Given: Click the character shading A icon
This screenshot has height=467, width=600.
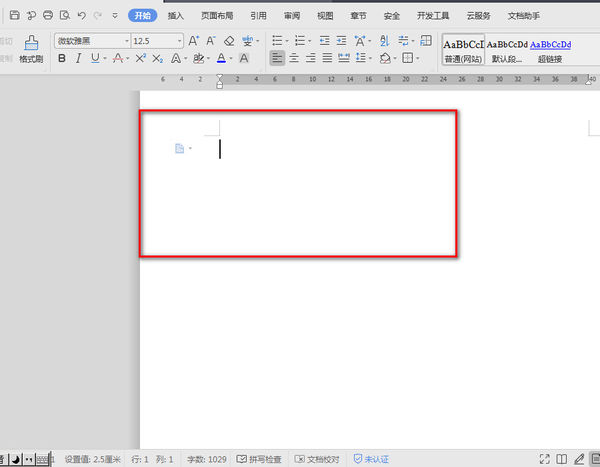Looking at the screenshot, I should pos(244,58).
